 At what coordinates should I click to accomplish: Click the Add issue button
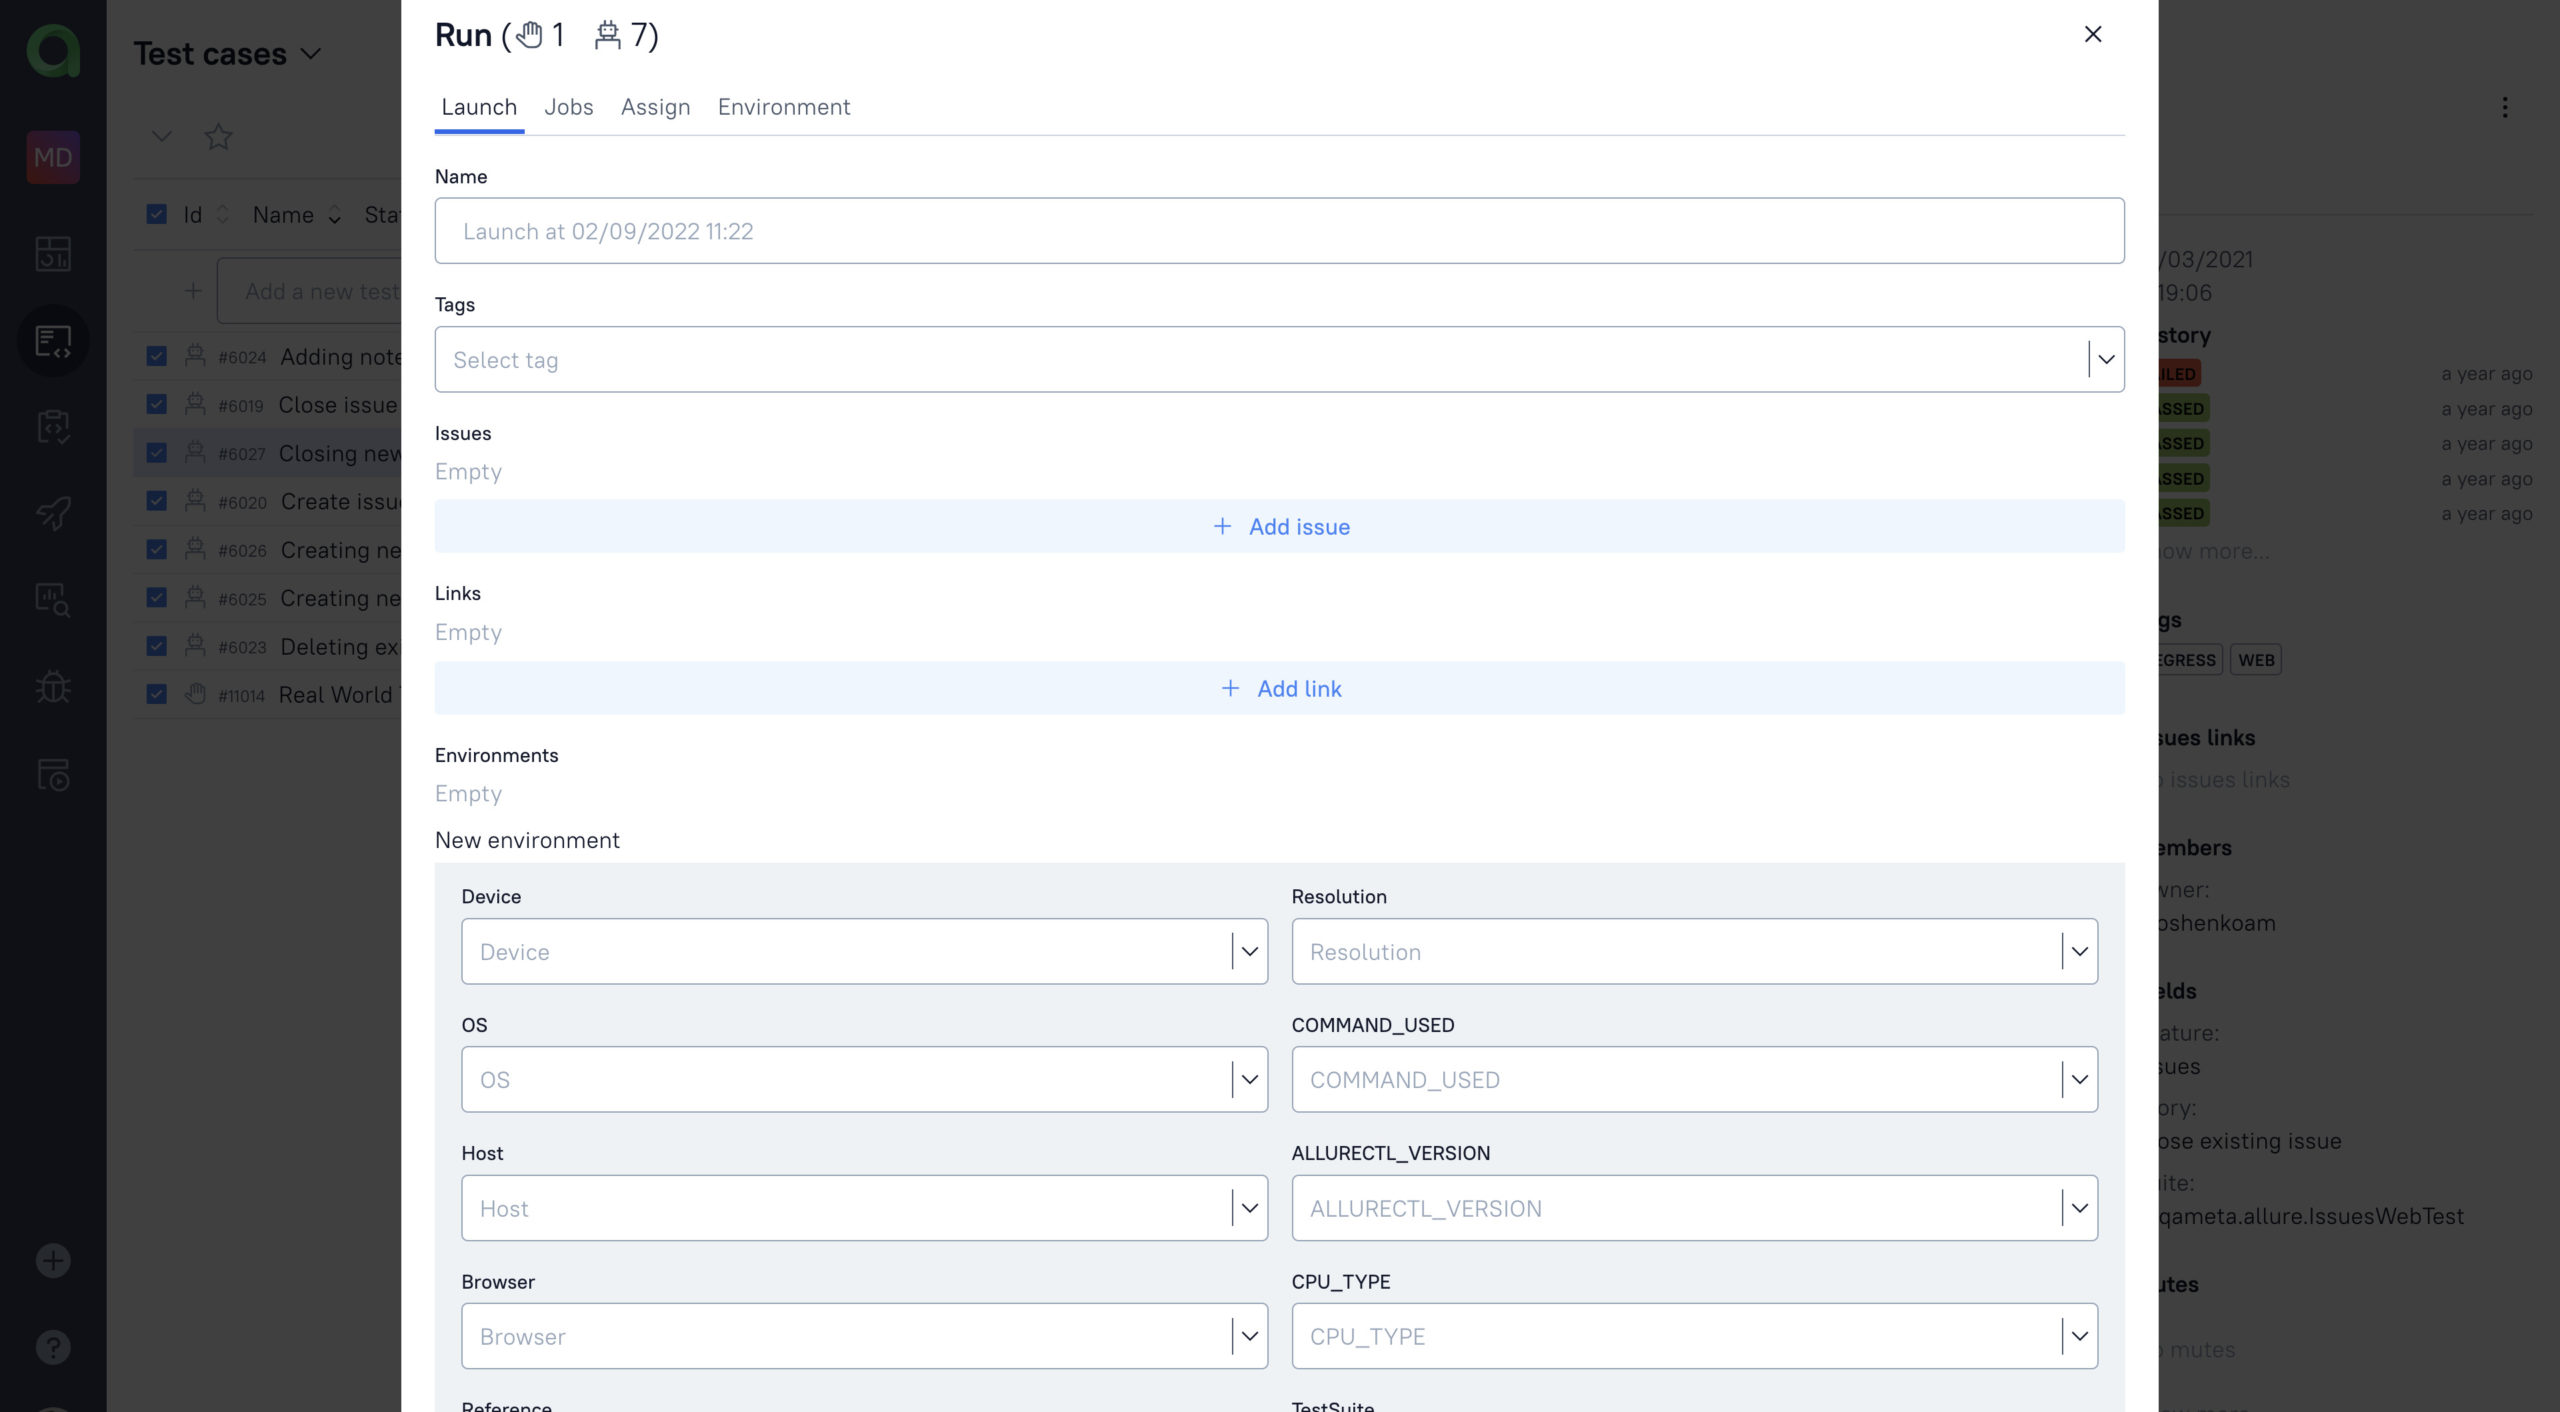click(x=1279, y=526)
